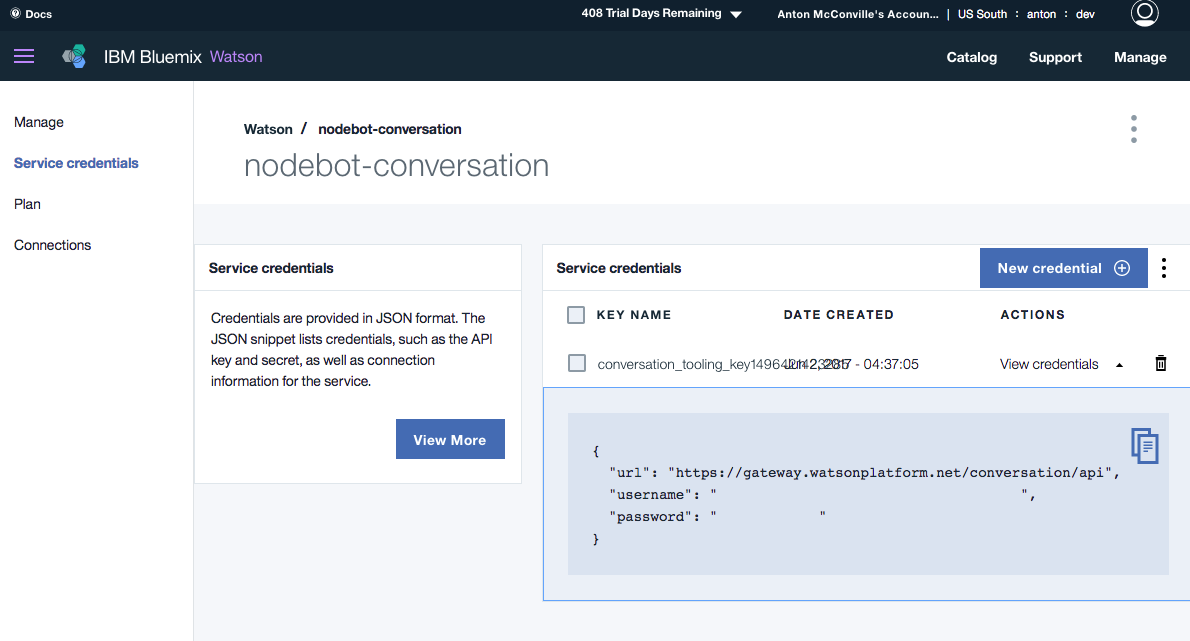Open the top Manage menu
This screenshot has width=1190, height=641.
coord(1140,57)
